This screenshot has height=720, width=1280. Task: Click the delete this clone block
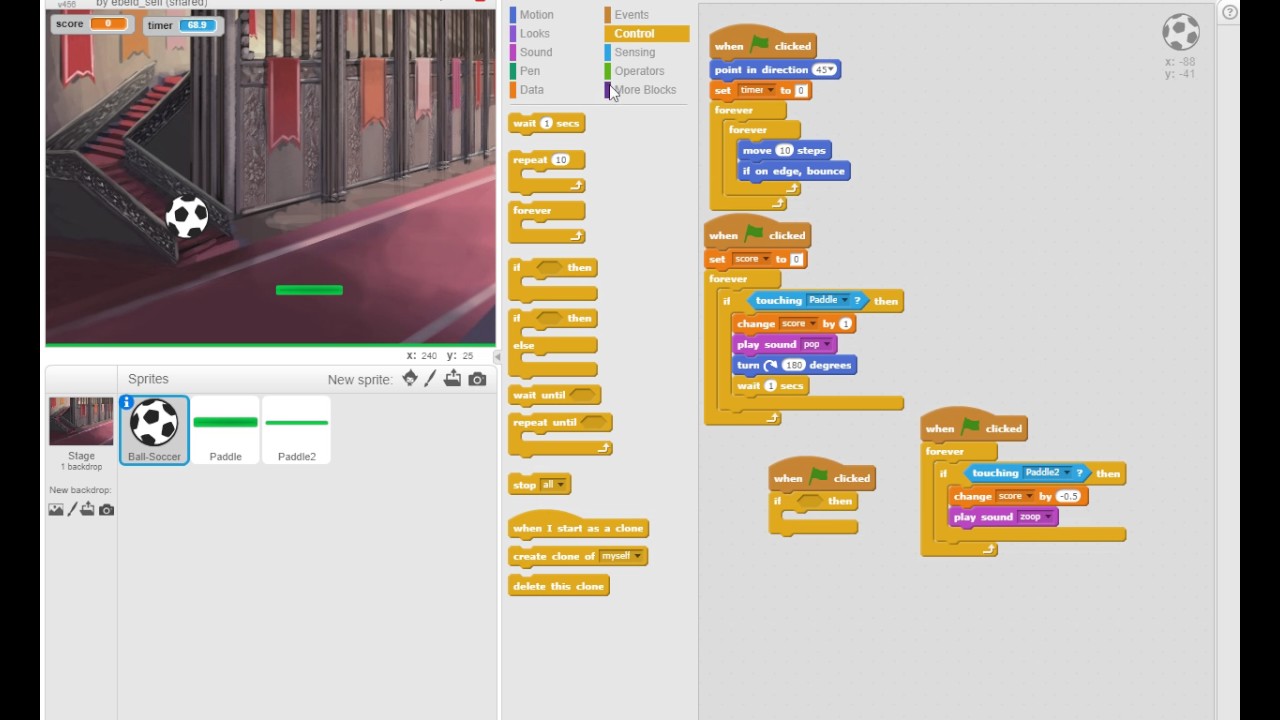tap(558, 586)
